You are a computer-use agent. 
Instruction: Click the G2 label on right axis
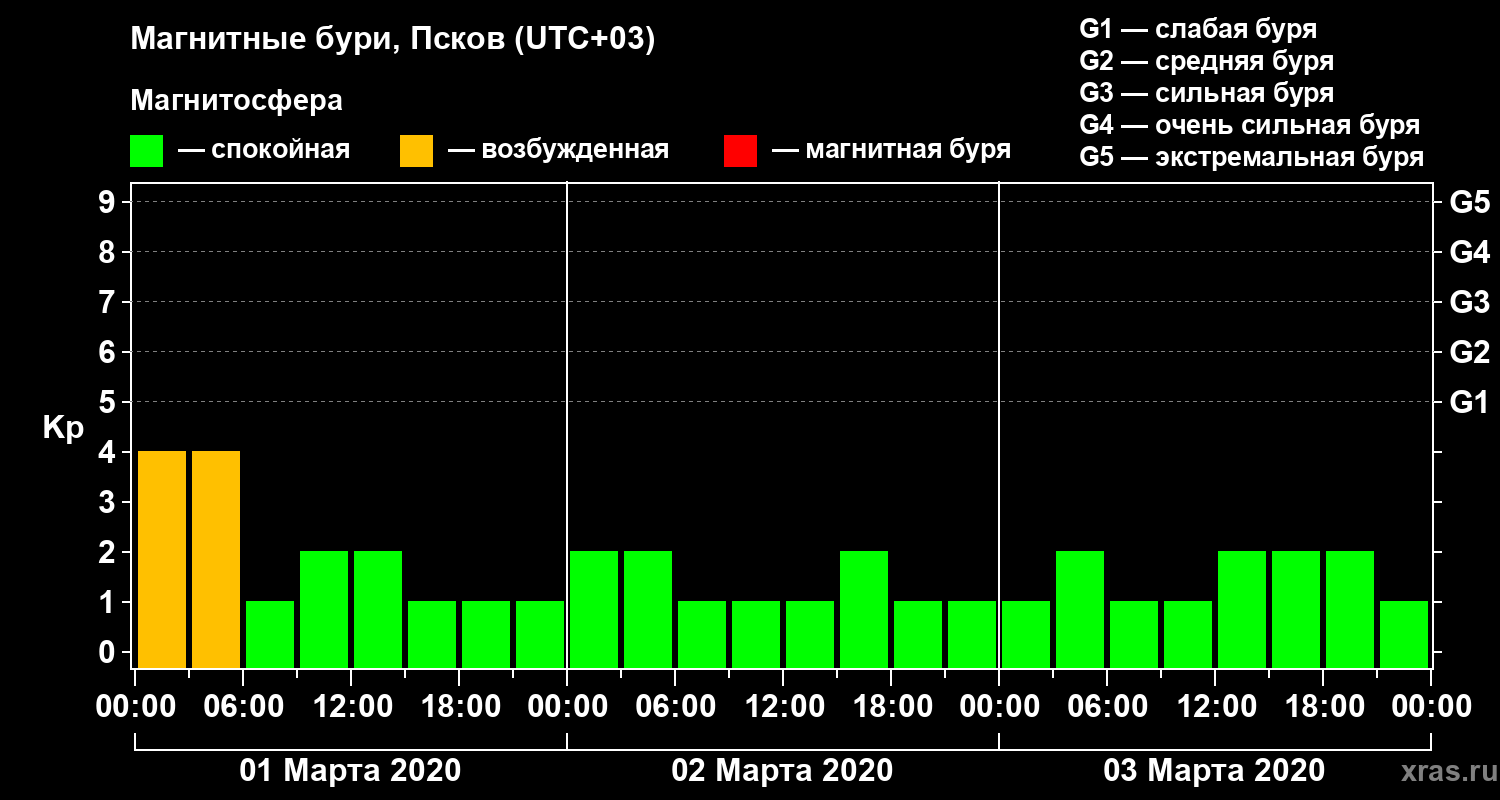[x=1469, y=352]
